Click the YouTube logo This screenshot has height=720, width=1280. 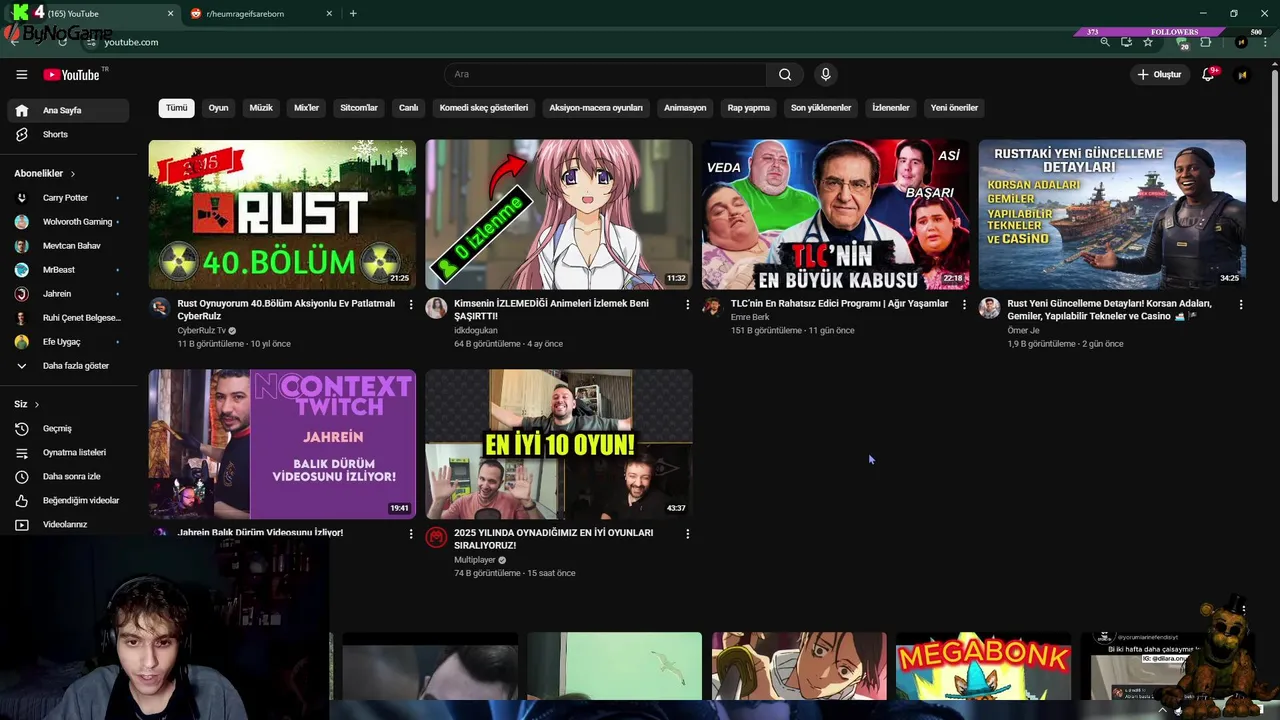tap(71, 75)
